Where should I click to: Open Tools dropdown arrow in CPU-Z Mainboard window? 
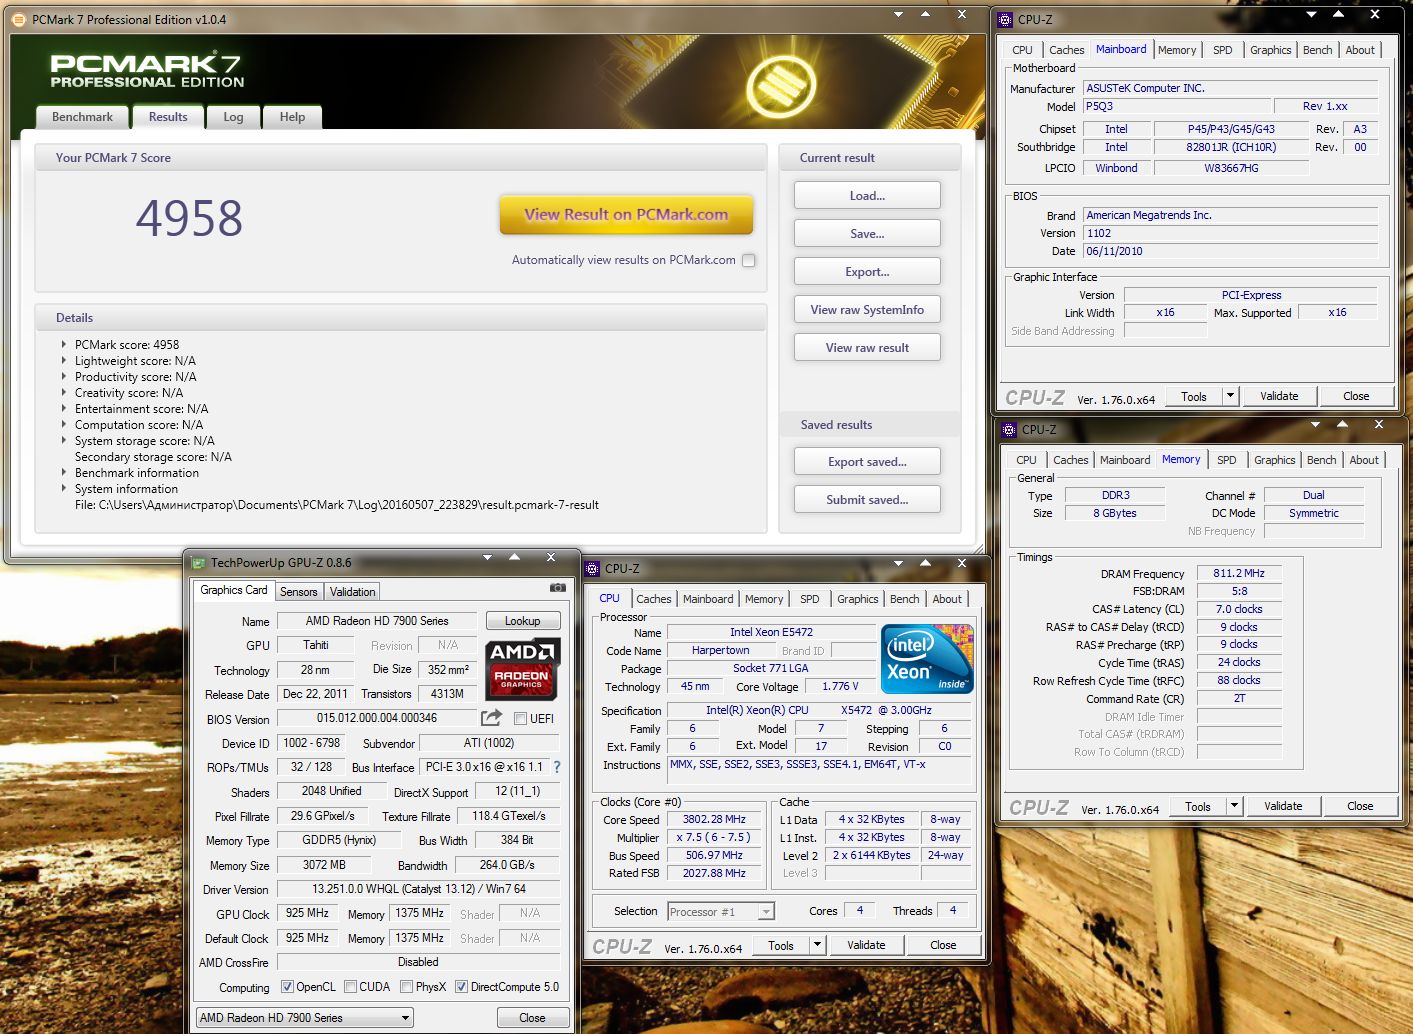pos(1231,396)
